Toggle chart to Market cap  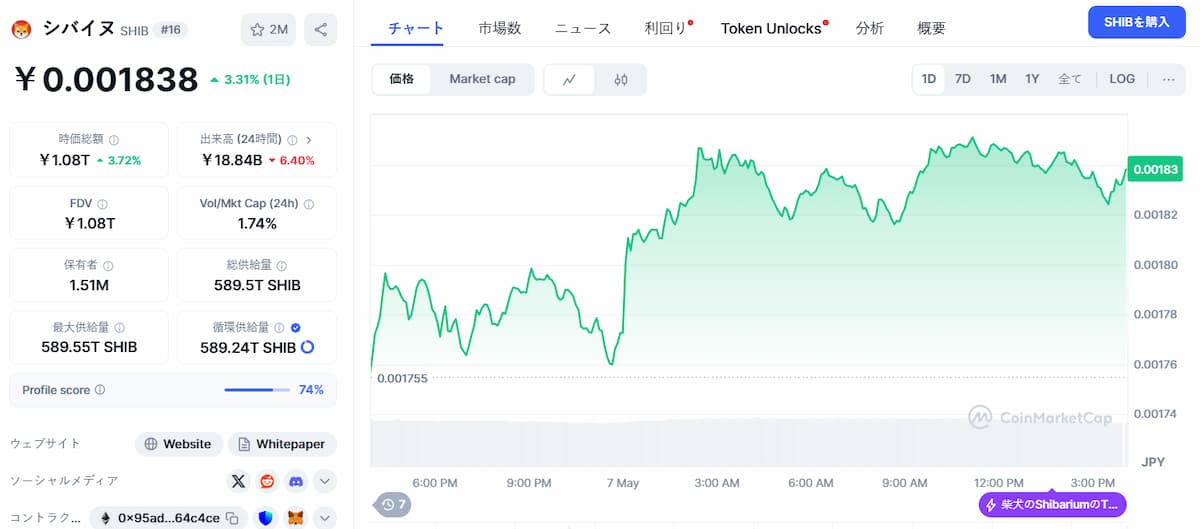(x=482, y=79)
